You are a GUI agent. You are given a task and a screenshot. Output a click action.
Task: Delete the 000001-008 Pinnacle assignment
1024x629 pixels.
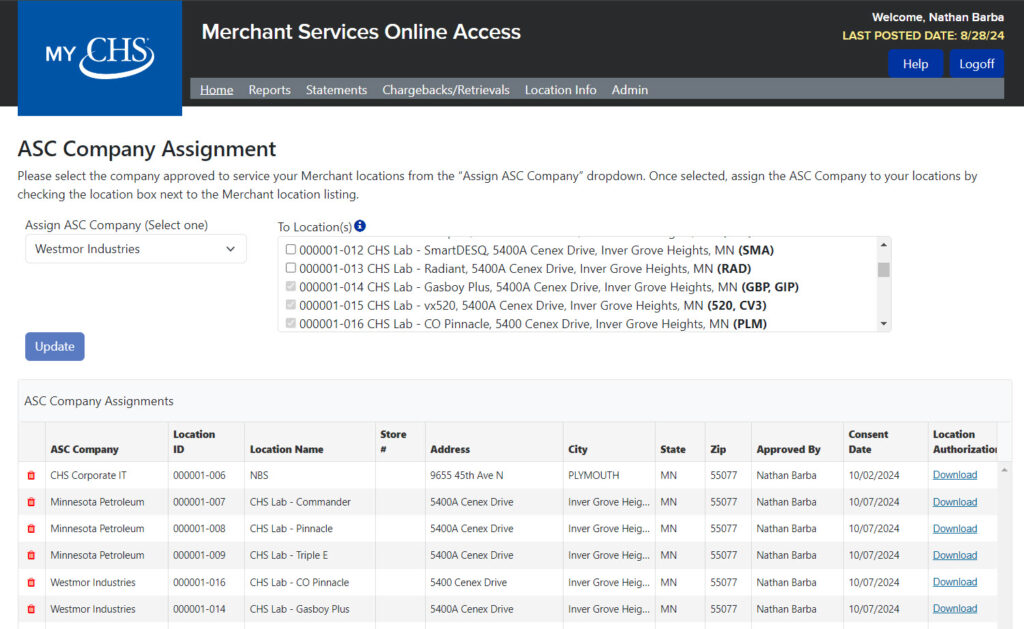(31, 529)
